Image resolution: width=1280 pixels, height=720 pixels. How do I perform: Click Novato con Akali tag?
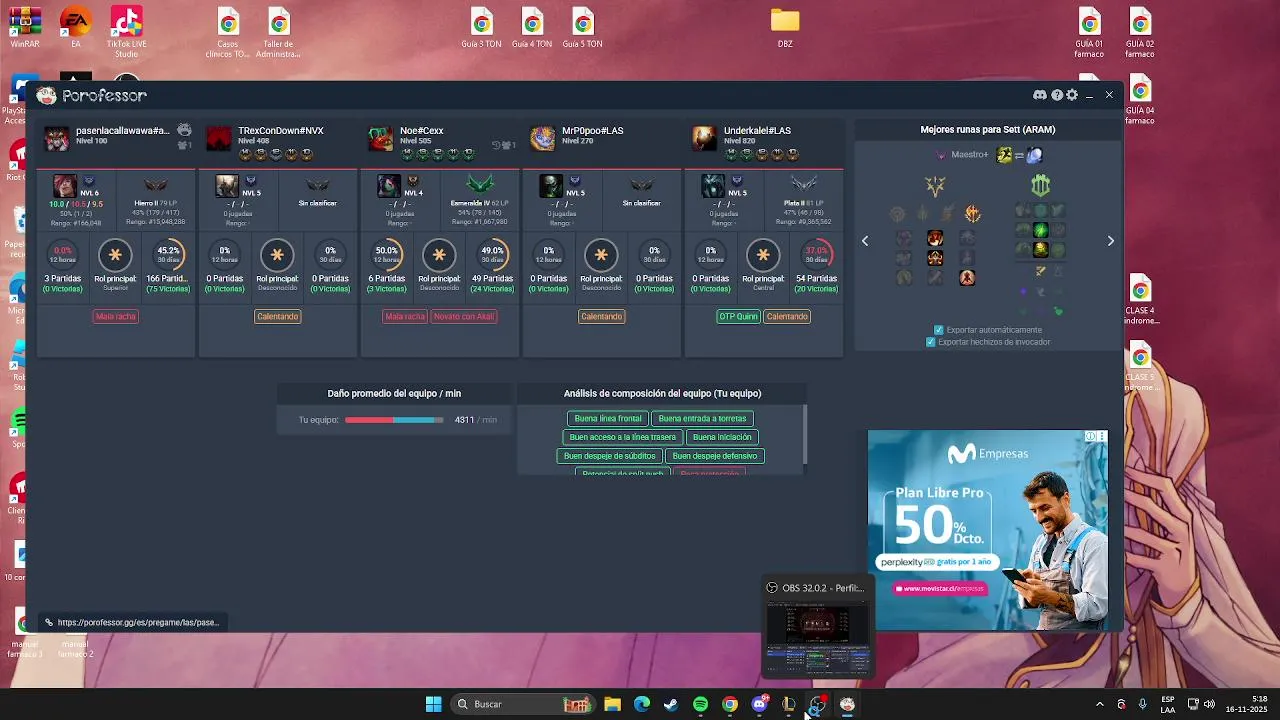point(464,316)
